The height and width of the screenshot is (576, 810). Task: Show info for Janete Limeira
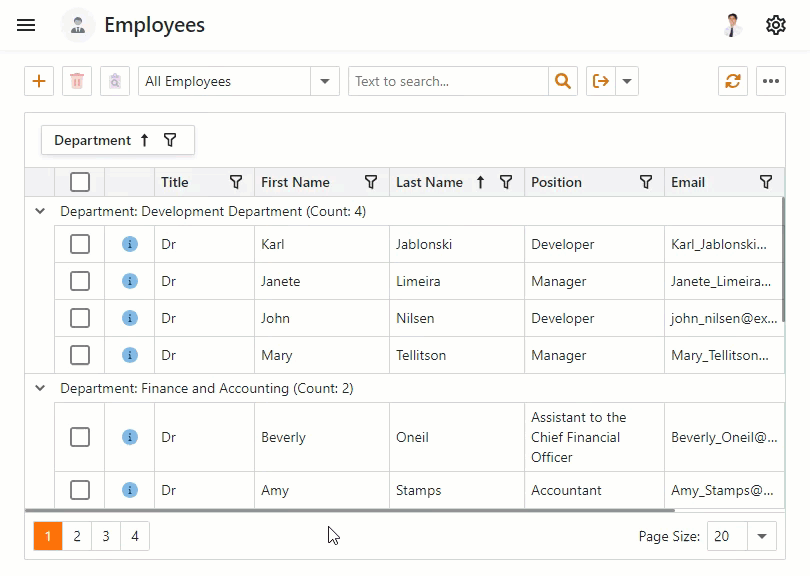pos(130,281)
